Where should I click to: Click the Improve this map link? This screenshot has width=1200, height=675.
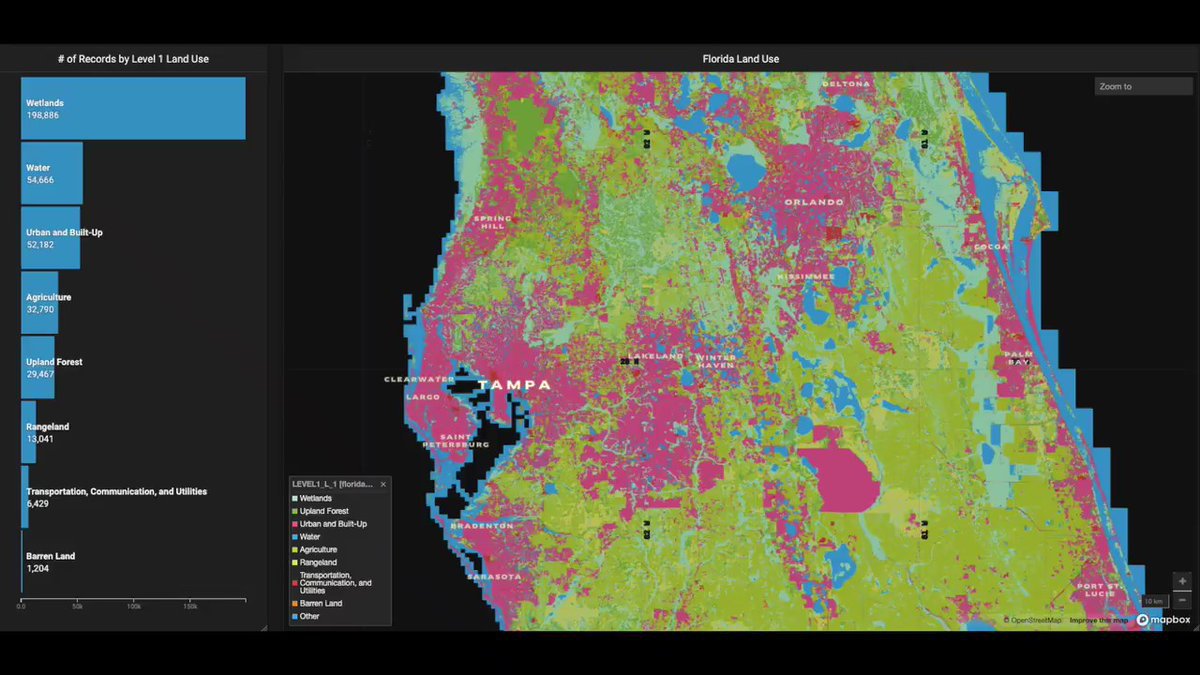point(1098,621)
